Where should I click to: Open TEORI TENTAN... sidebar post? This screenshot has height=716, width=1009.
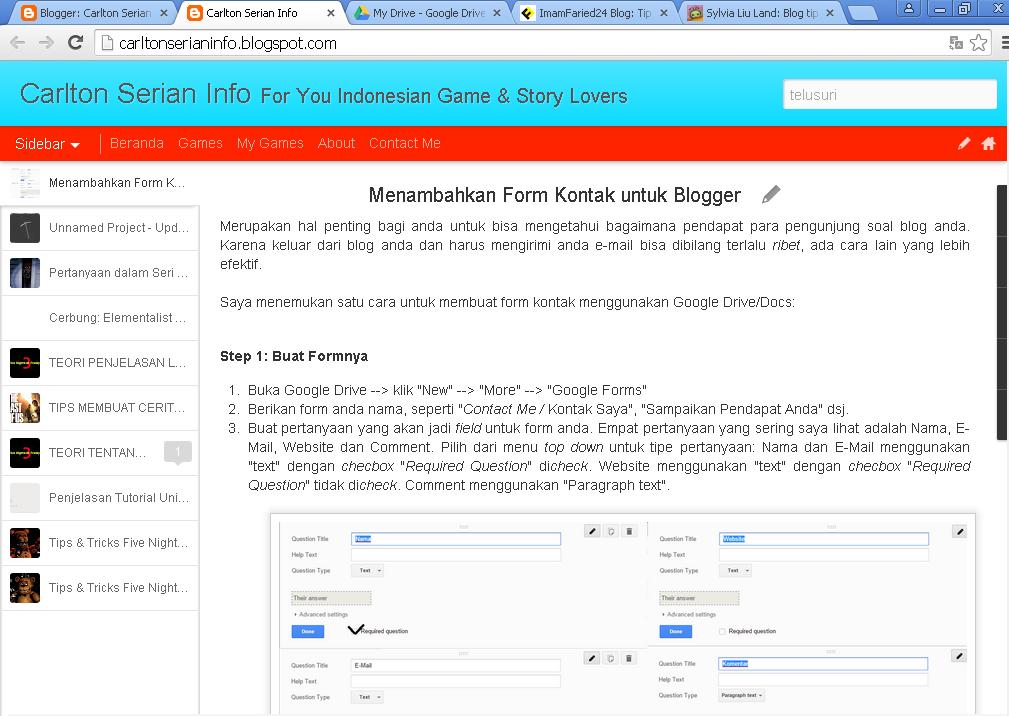pyautogui.click(x=98, y=453)
